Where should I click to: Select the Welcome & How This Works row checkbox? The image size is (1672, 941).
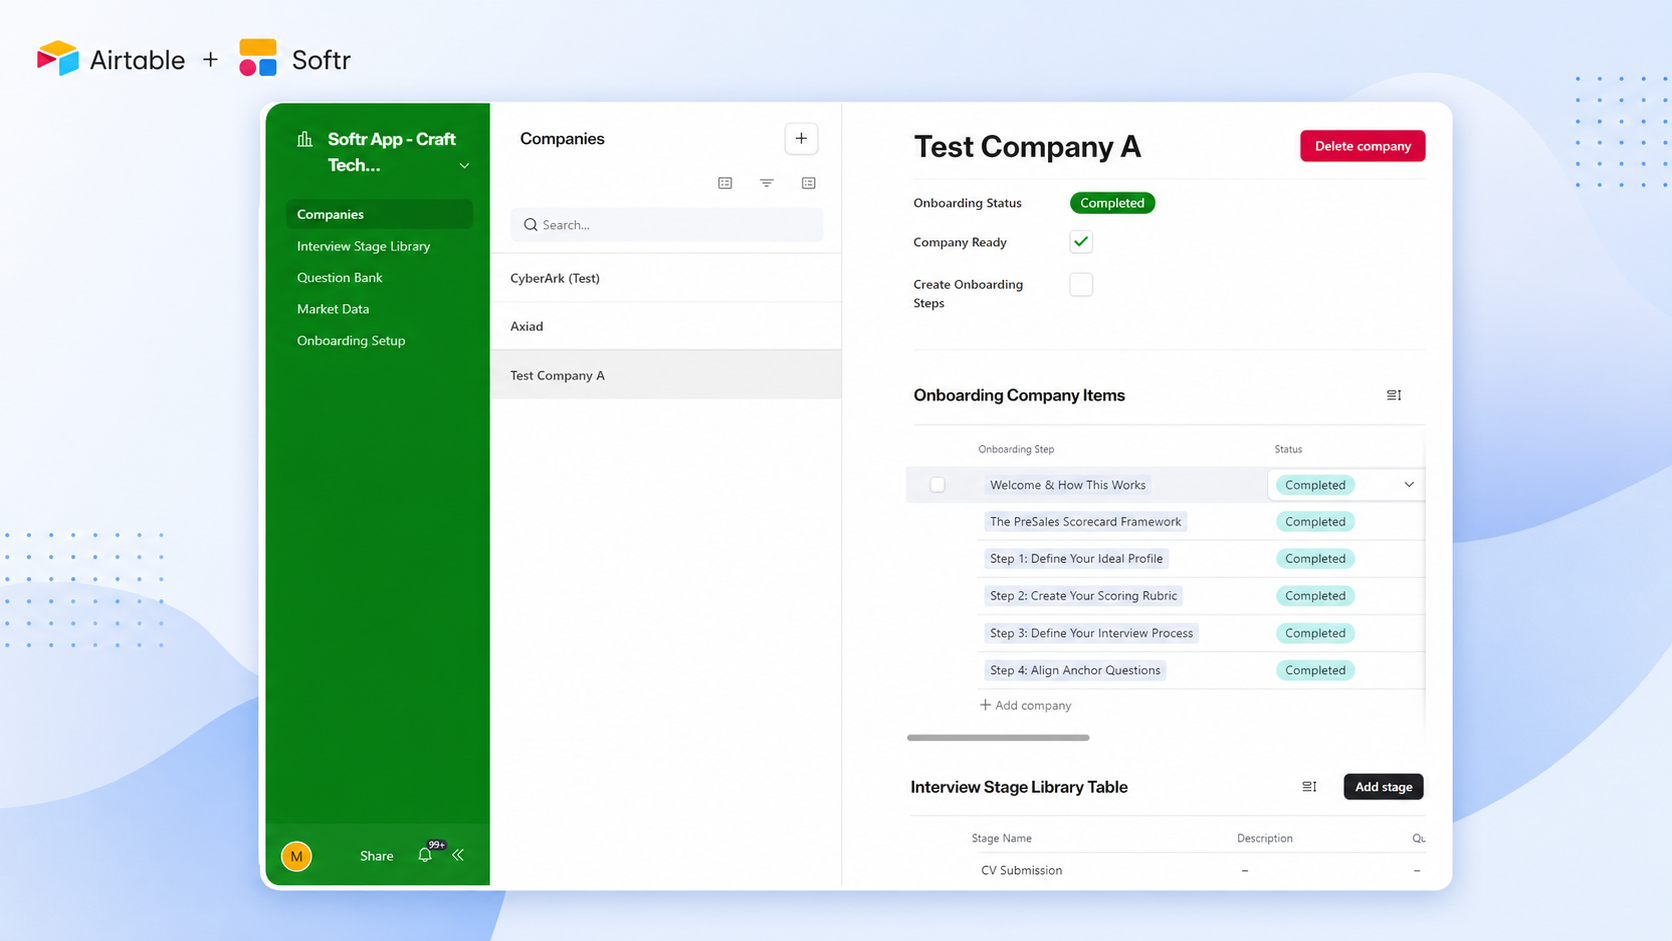(937, 485)
